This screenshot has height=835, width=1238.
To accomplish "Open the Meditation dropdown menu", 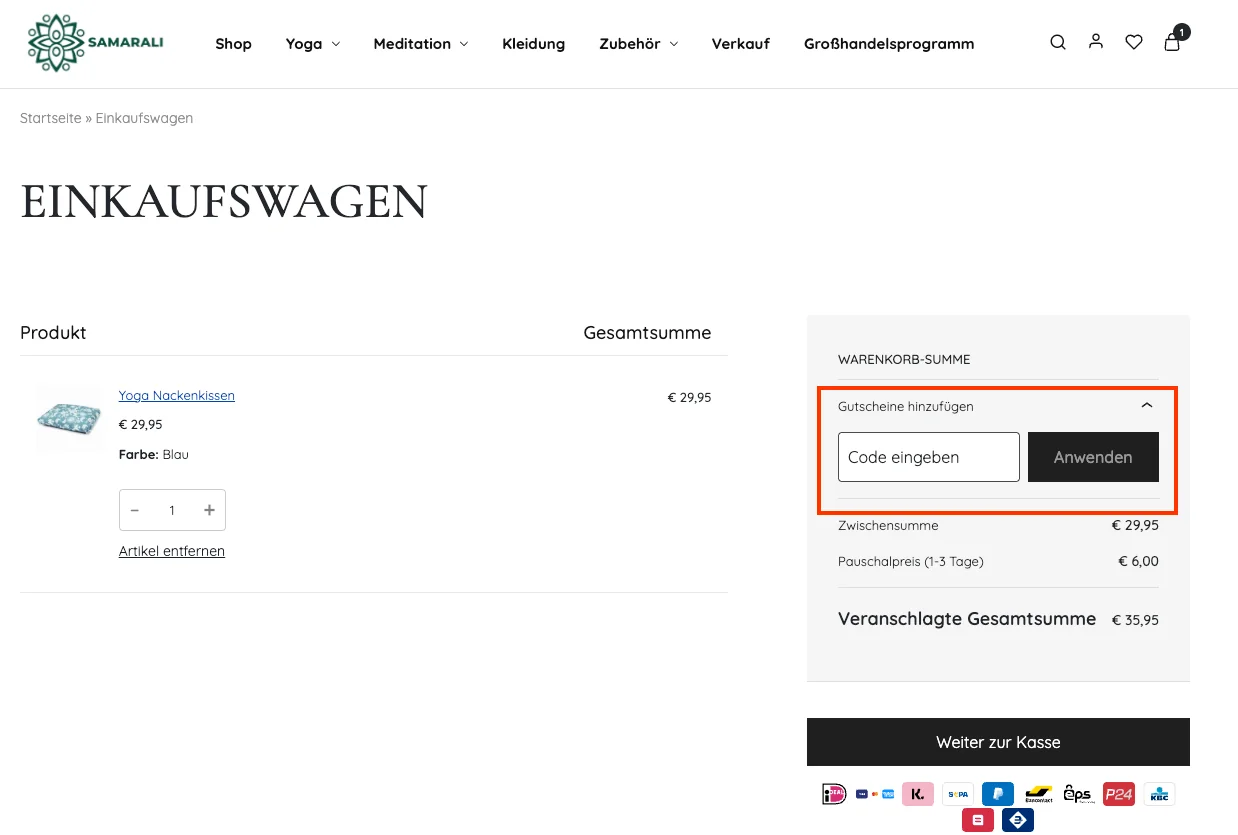I will 420,44.
